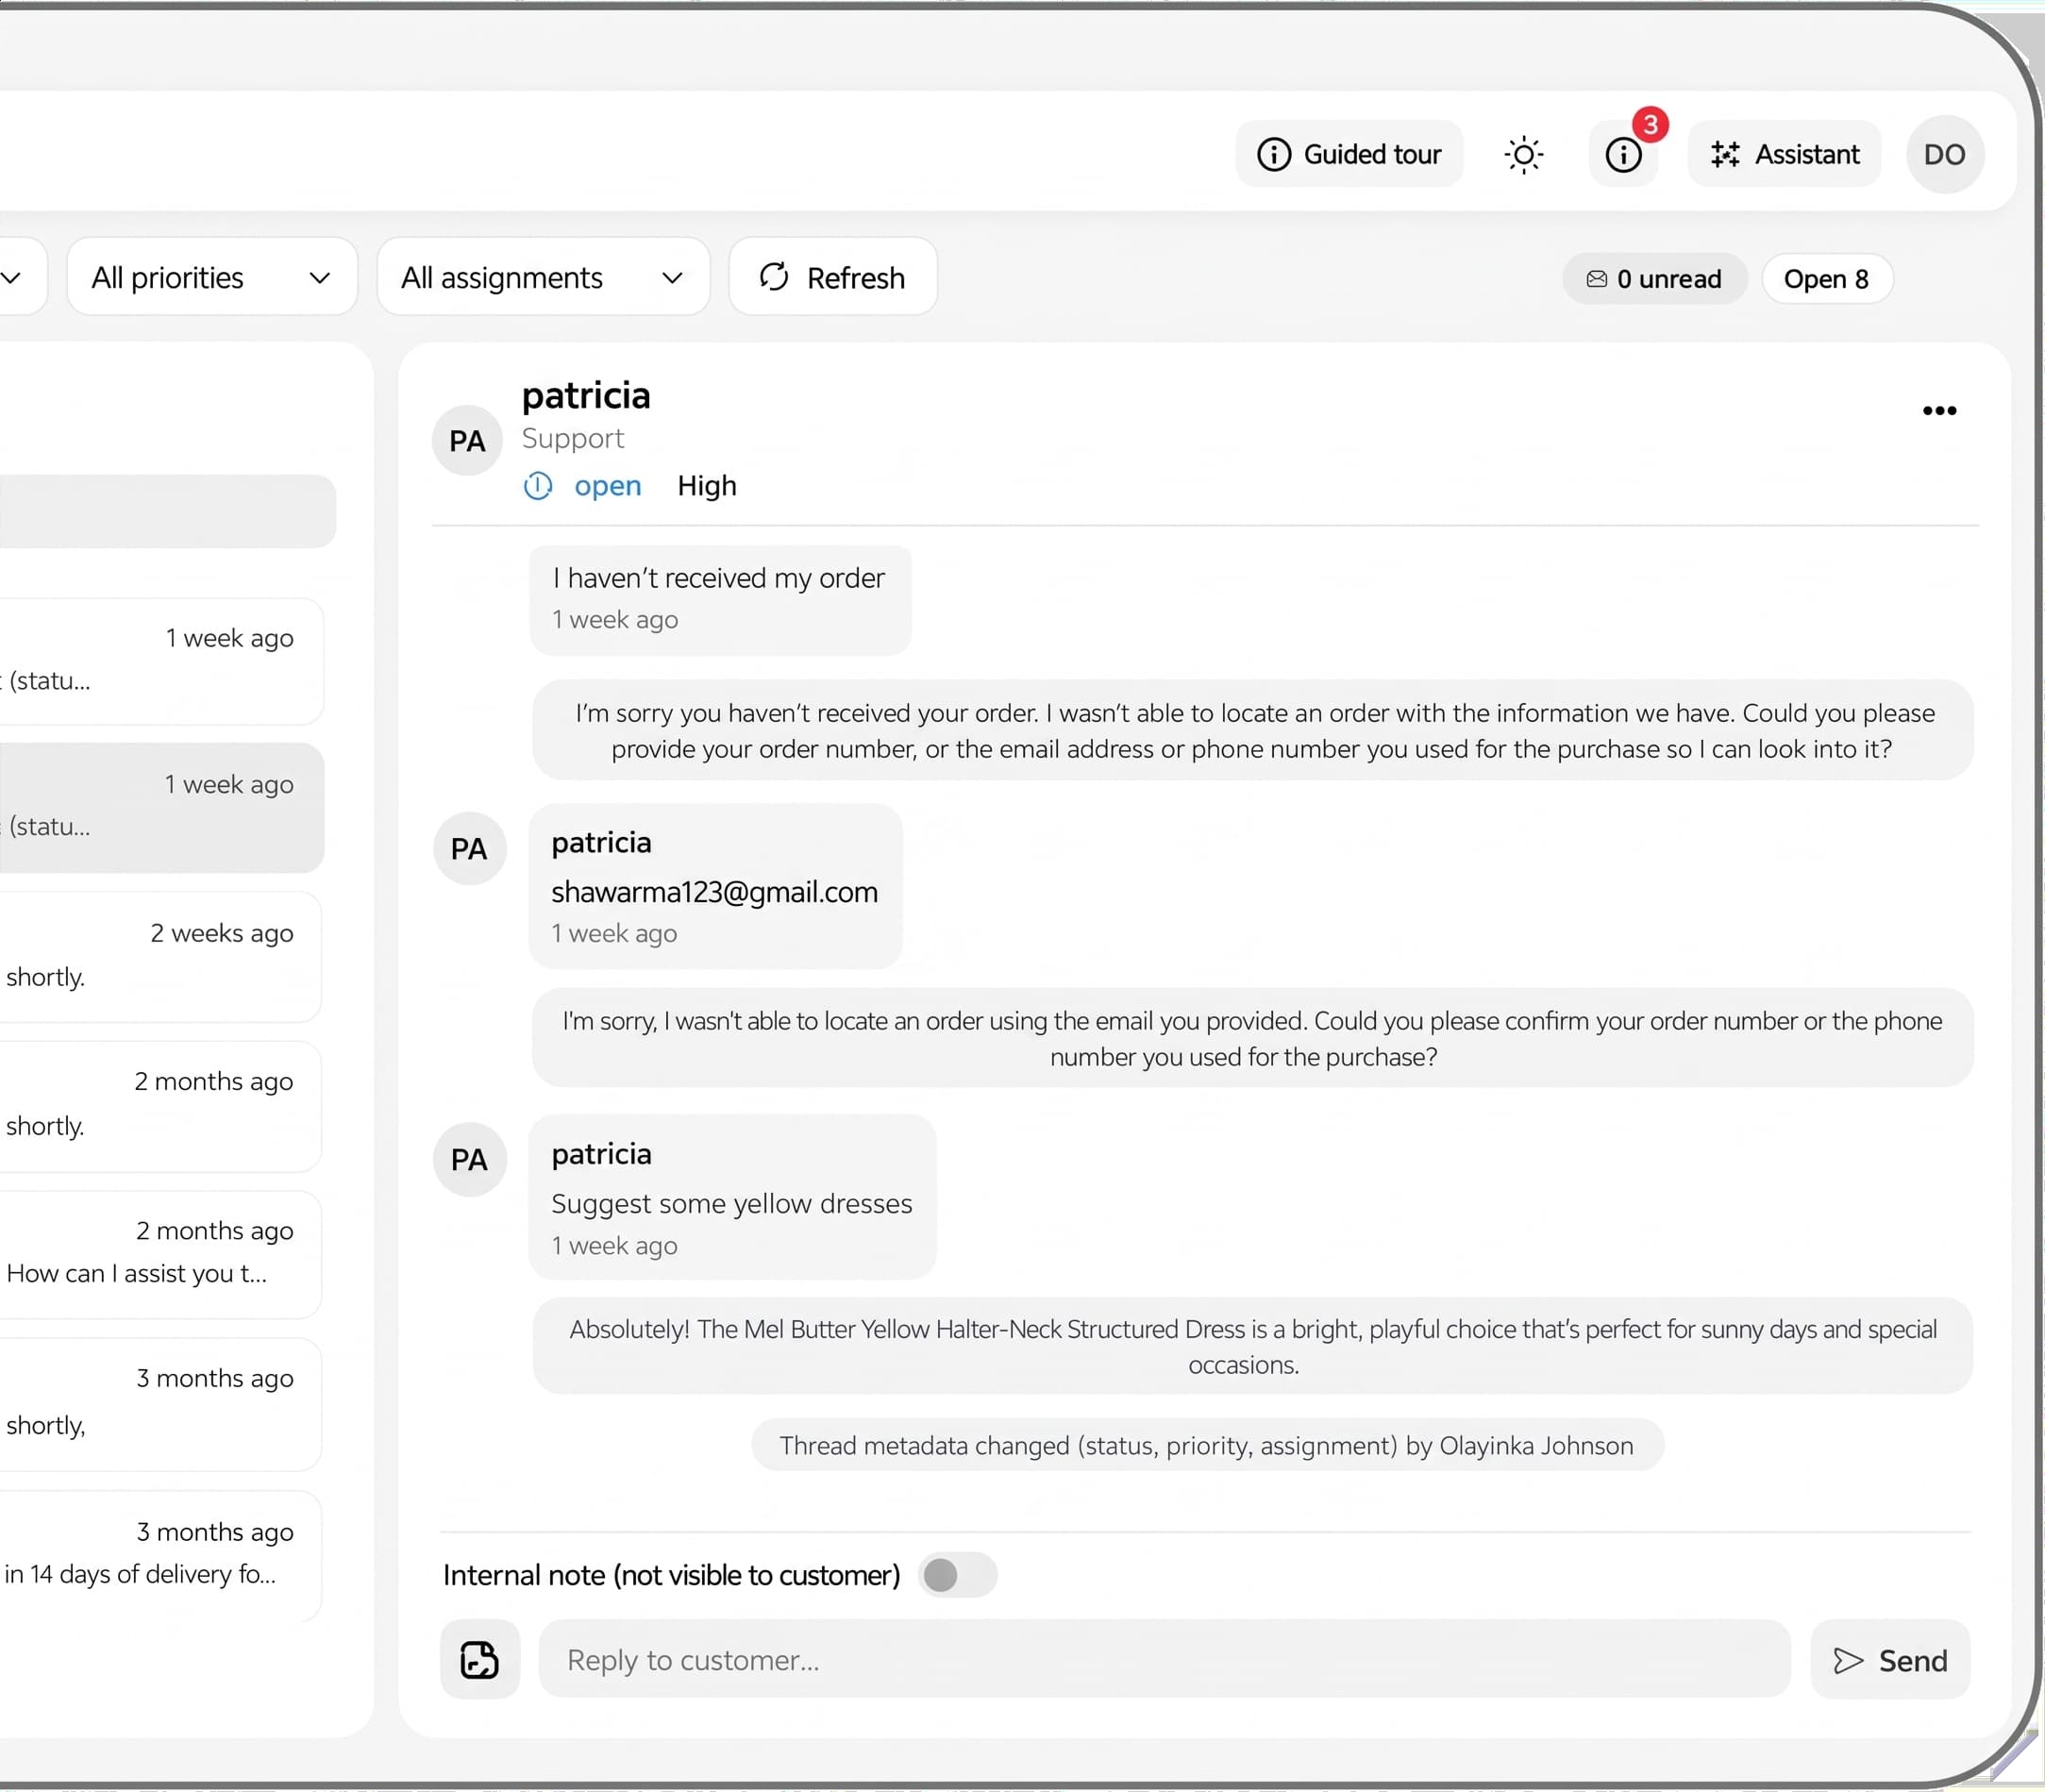The height and width of the screenshot is (1792, 2045).
Task: Click the Support channel label
Action: tap(573, 438)
